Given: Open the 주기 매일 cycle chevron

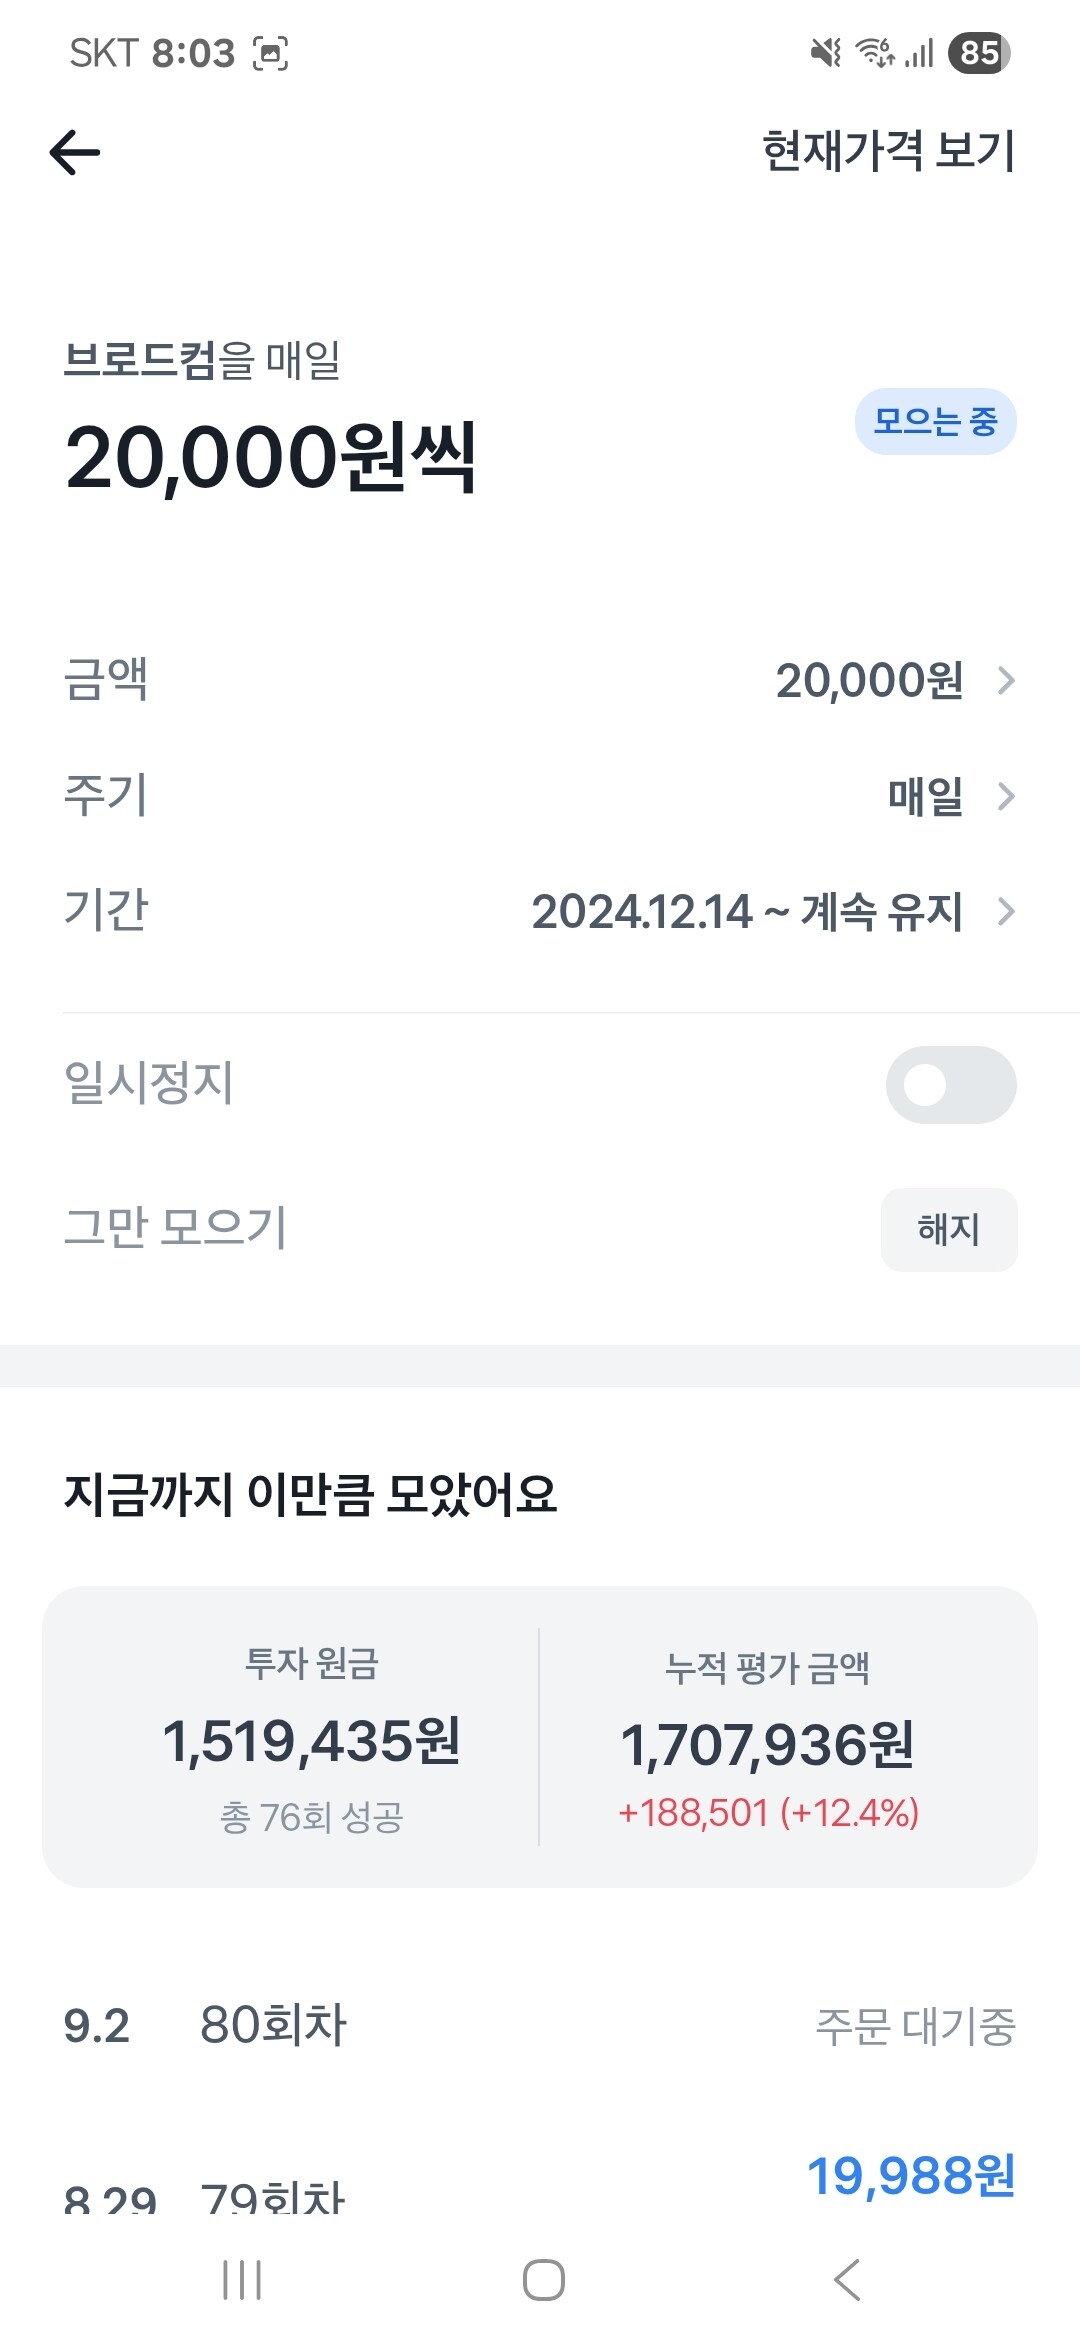Looking at the screenshot, I should (x=1006, y=796).
